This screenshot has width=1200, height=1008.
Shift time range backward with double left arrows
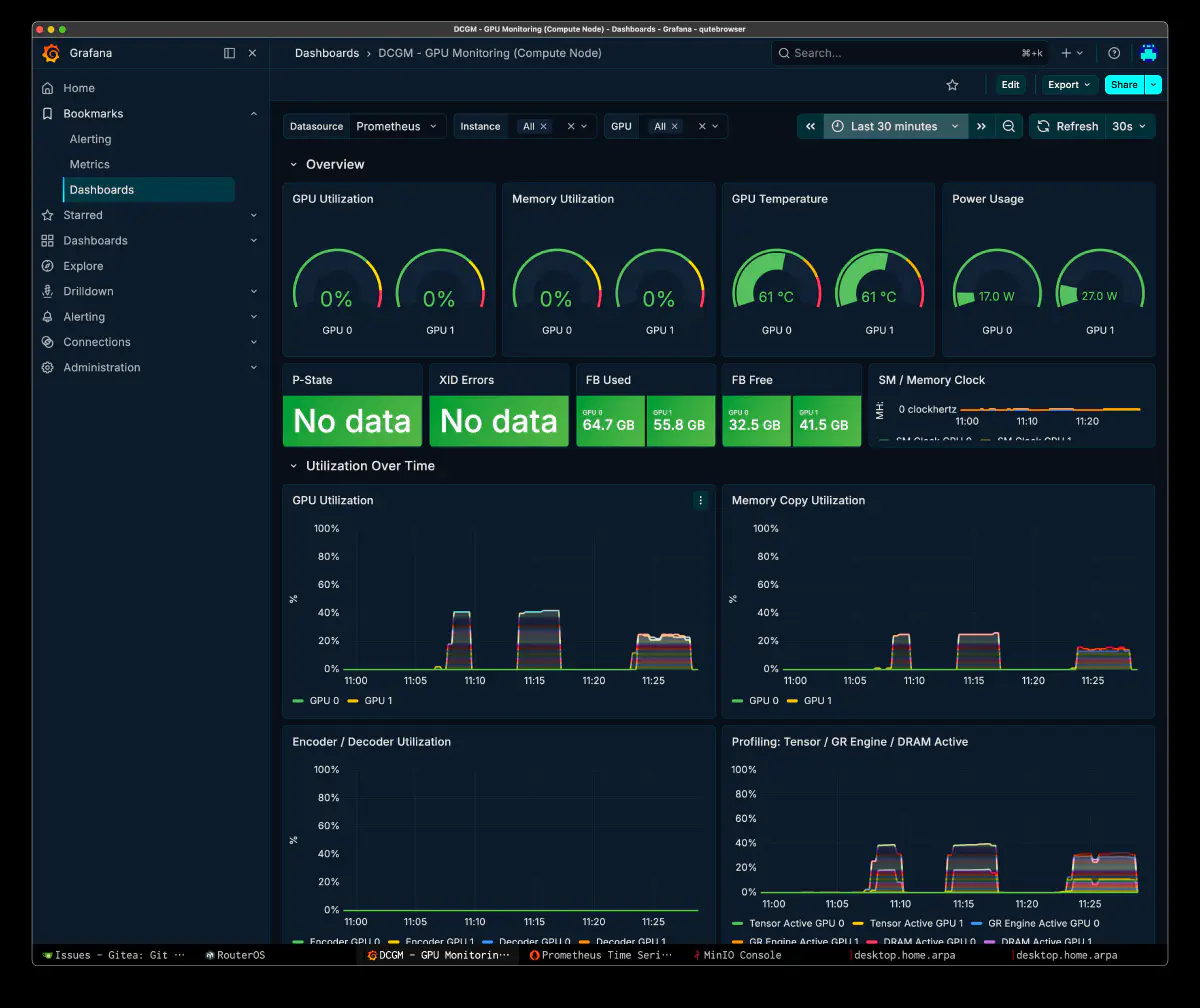[x=810, y=126]
